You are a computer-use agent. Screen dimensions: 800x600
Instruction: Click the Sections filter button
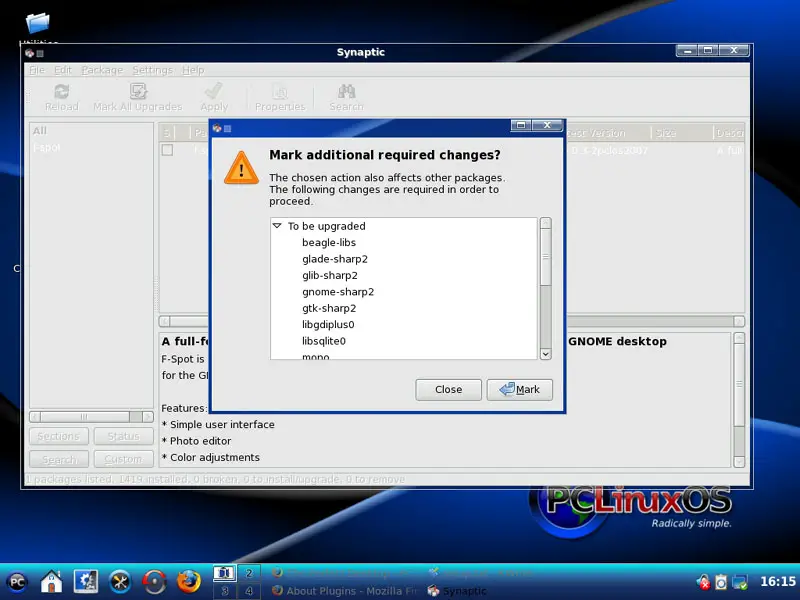(x=59, y=436)
